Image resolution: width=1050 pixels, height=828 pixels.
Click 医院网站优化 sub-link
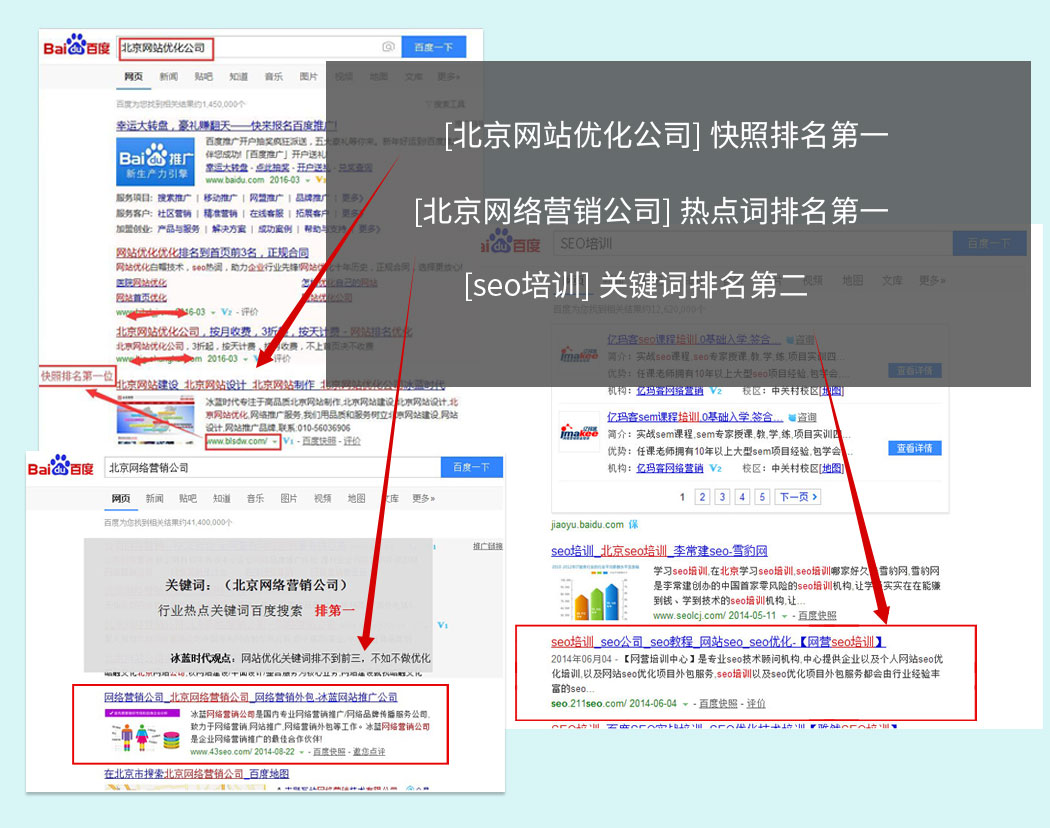141,283
